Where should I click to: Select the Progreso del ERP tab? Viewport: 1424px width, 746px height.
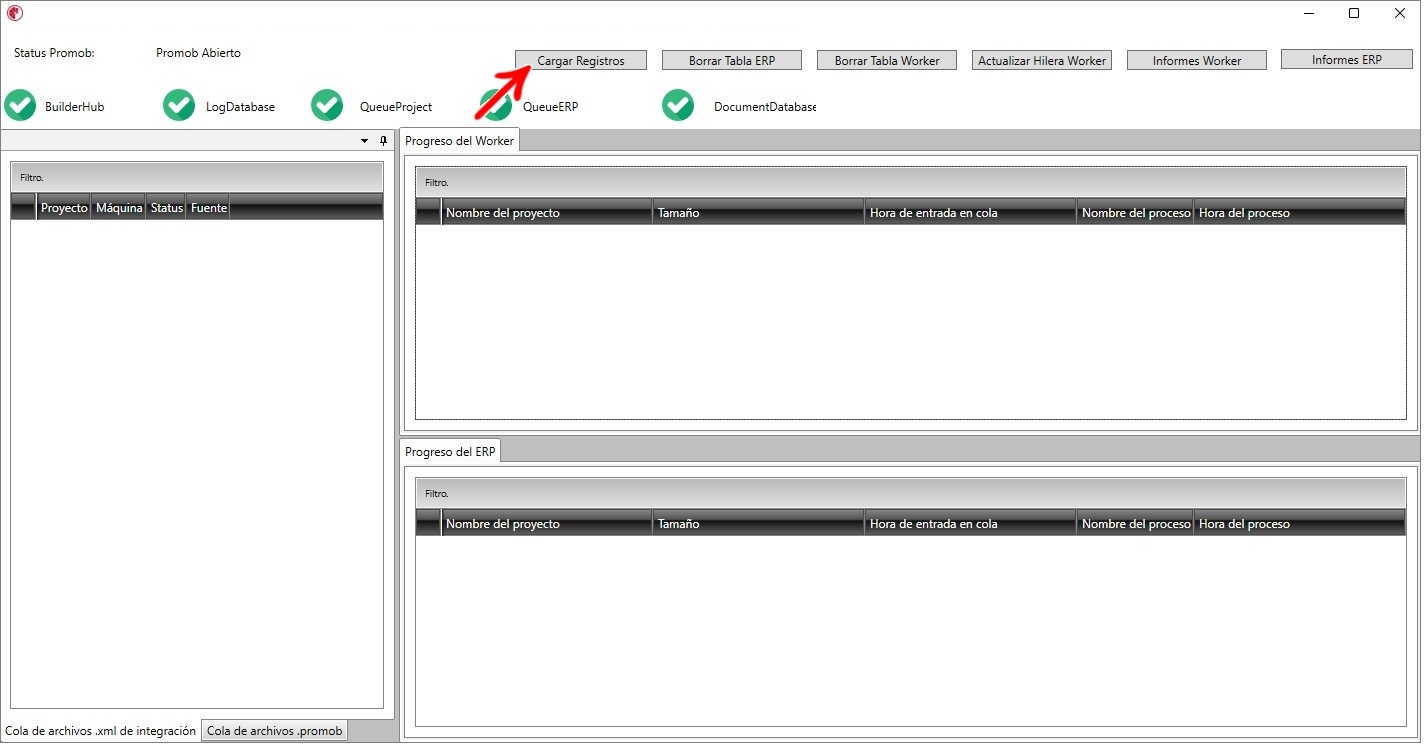click(x=450, y=451)
